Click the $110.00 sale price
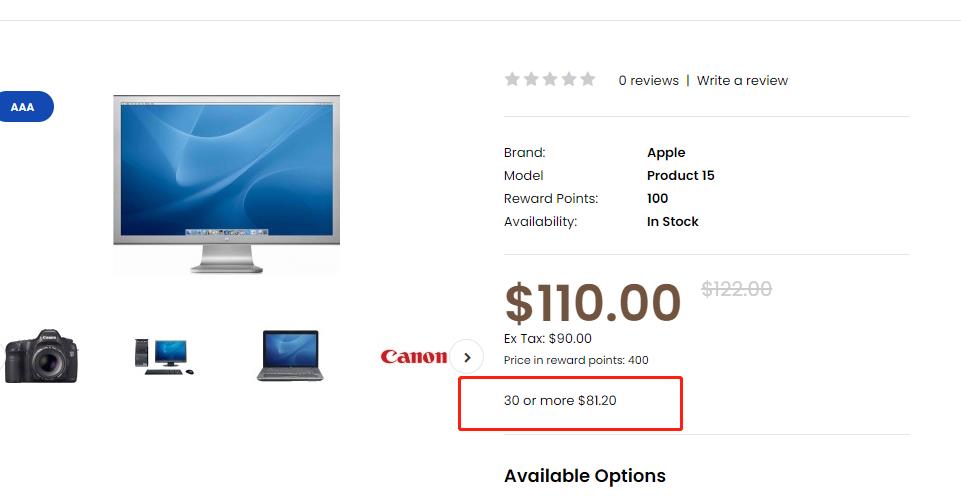The height and width of the screenshot is (500, 961). (x=593, y=303)
